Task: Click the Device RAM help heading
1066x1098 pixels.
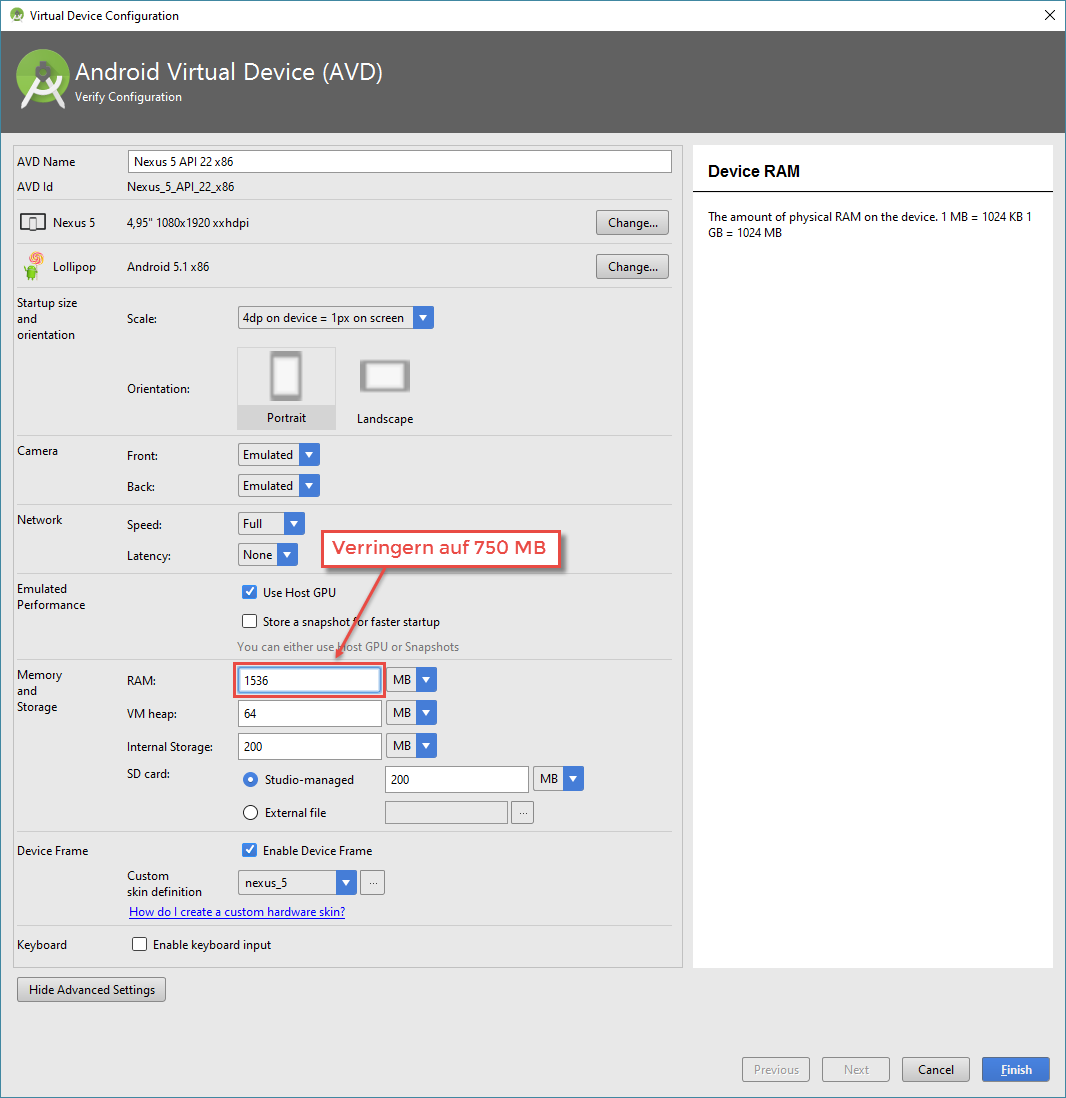Action: coord(754,172)
